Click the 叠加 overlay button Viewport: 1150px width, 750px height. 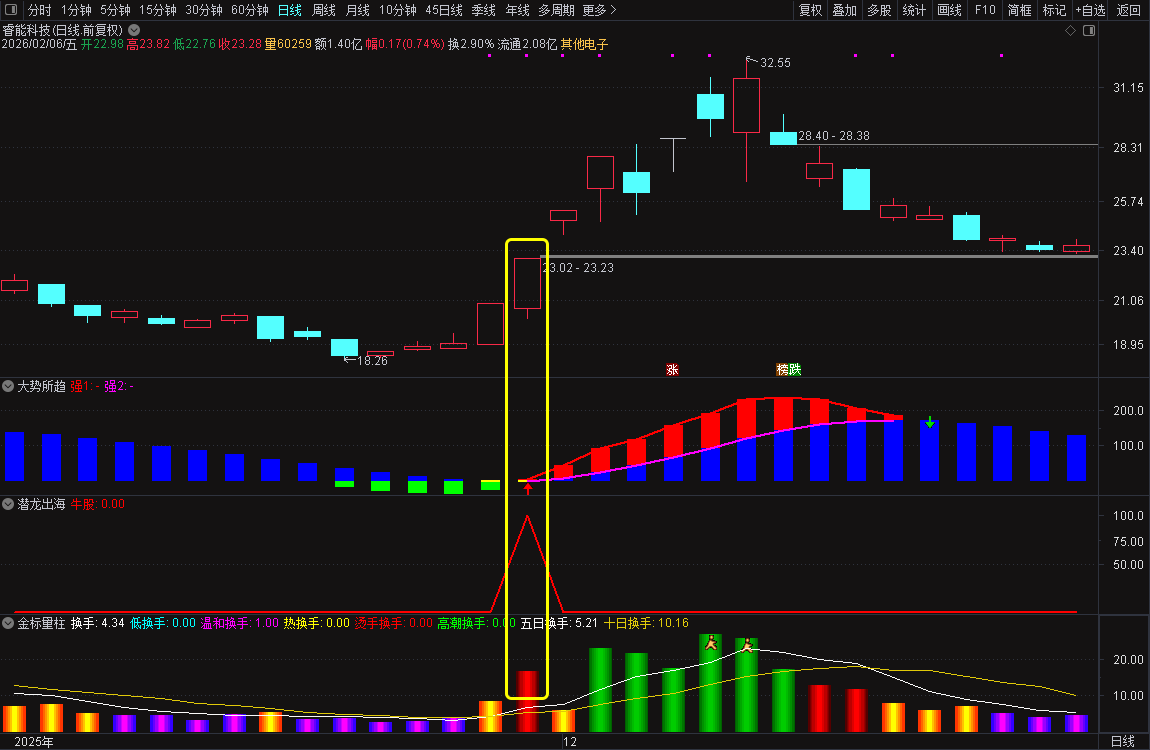(844, 10)
